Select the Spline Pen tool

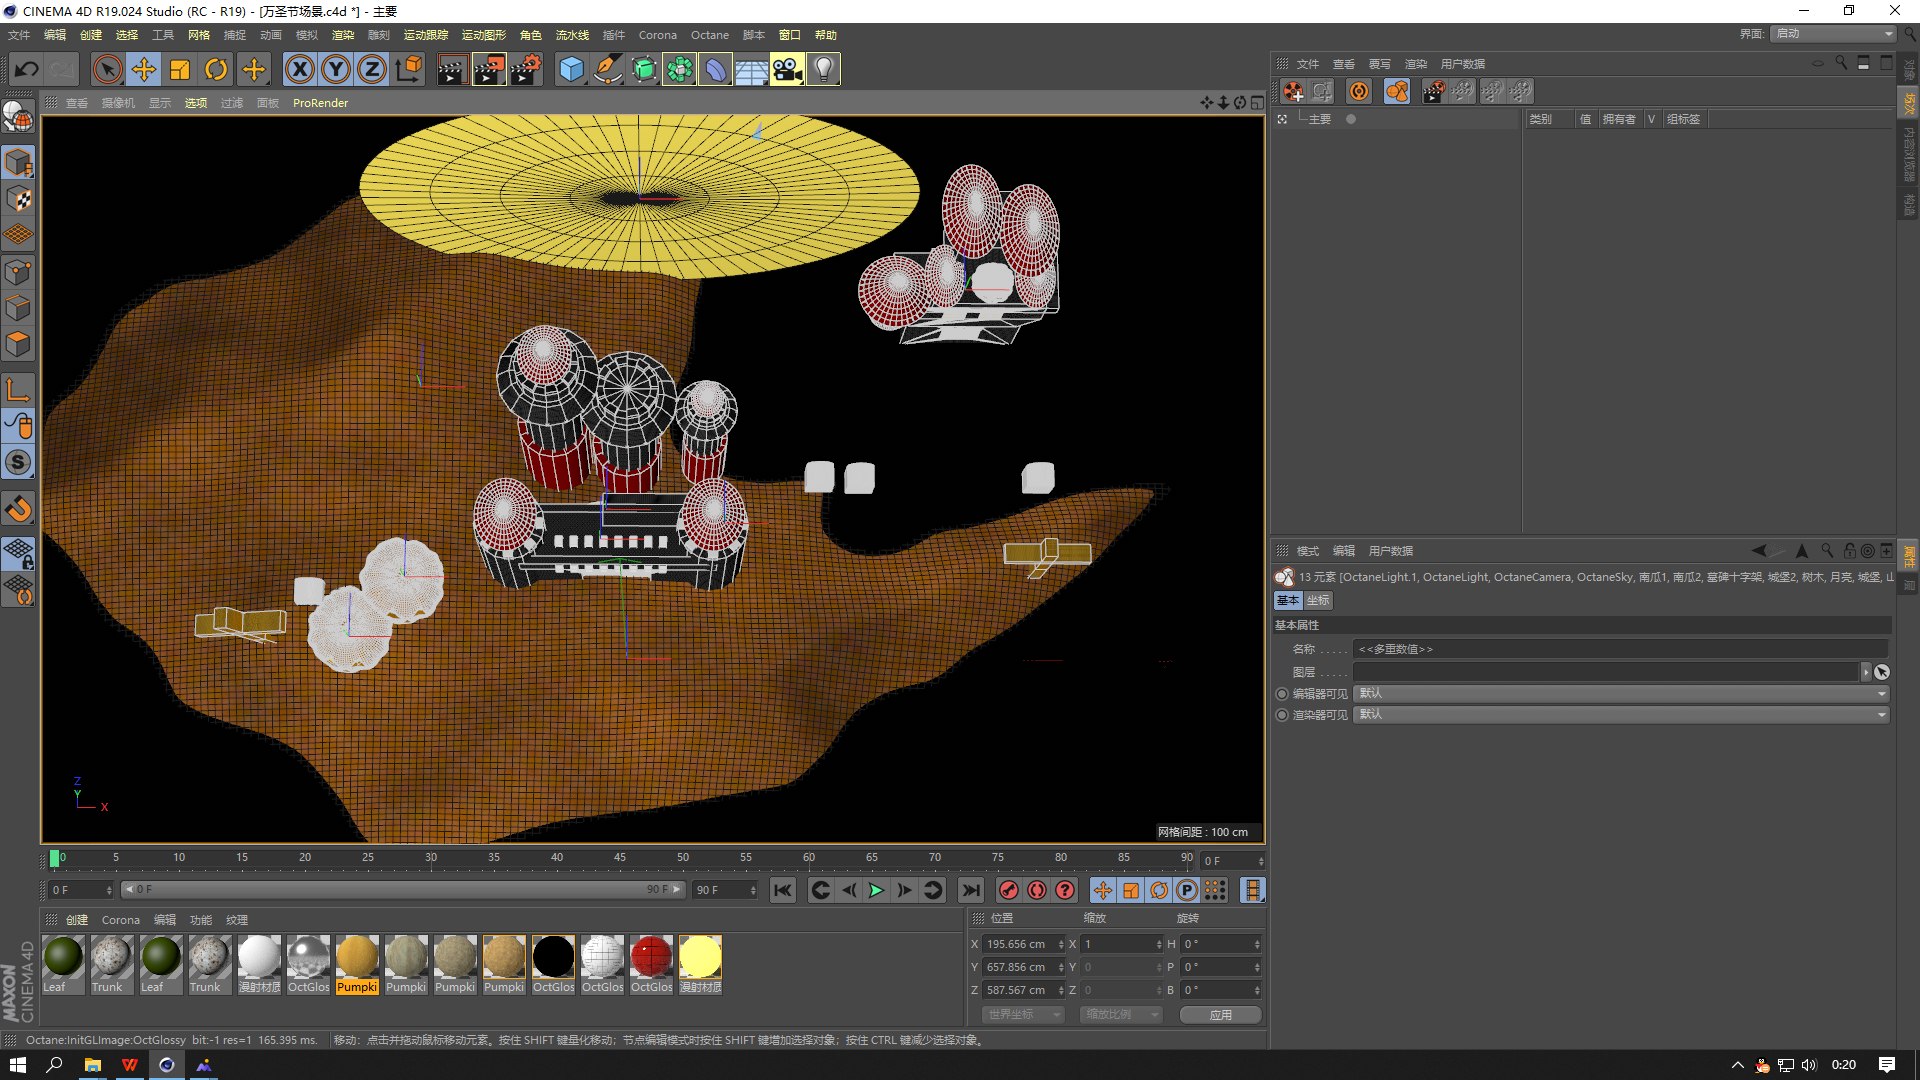607,69
